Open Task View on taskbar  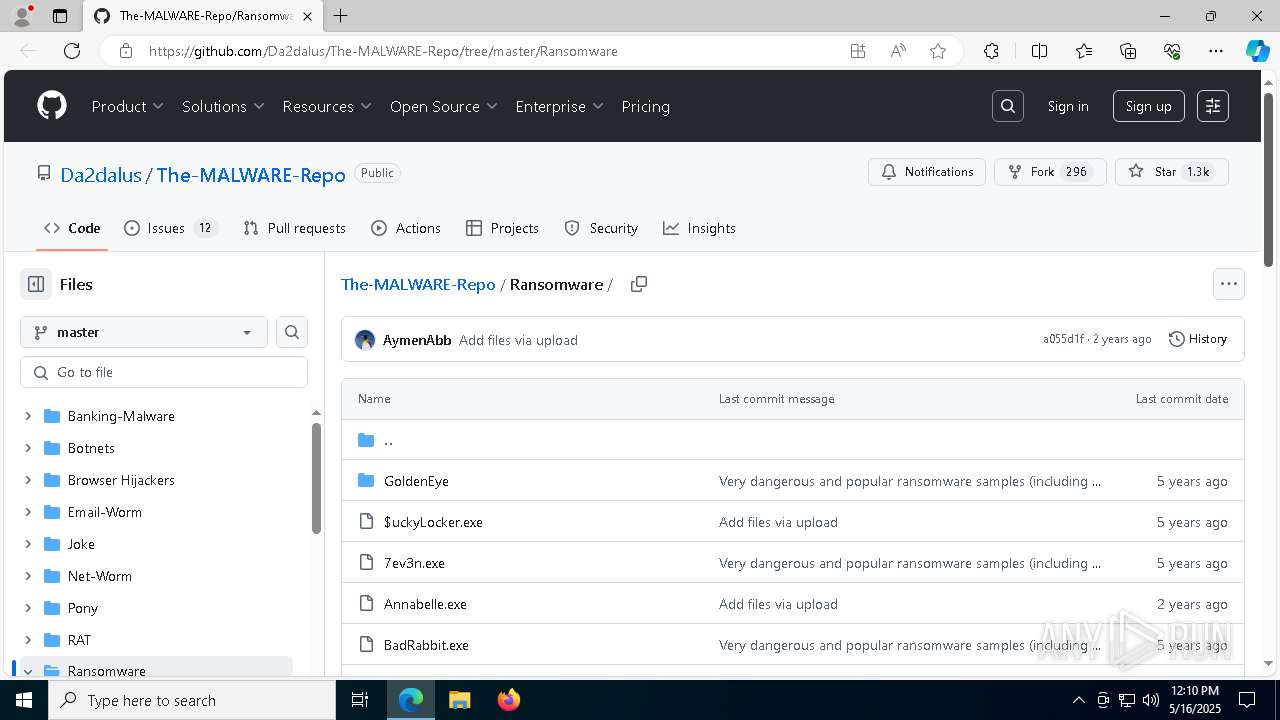(360, 700)
